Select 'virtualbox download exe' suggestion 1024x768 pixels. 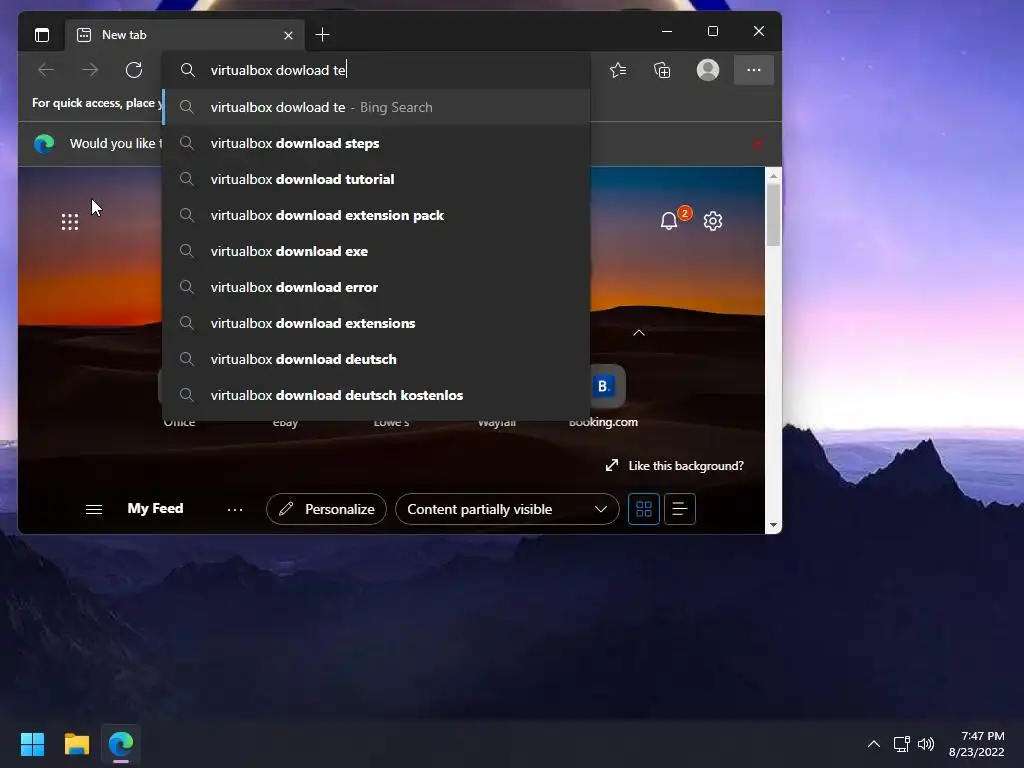[x=376, y=251]
